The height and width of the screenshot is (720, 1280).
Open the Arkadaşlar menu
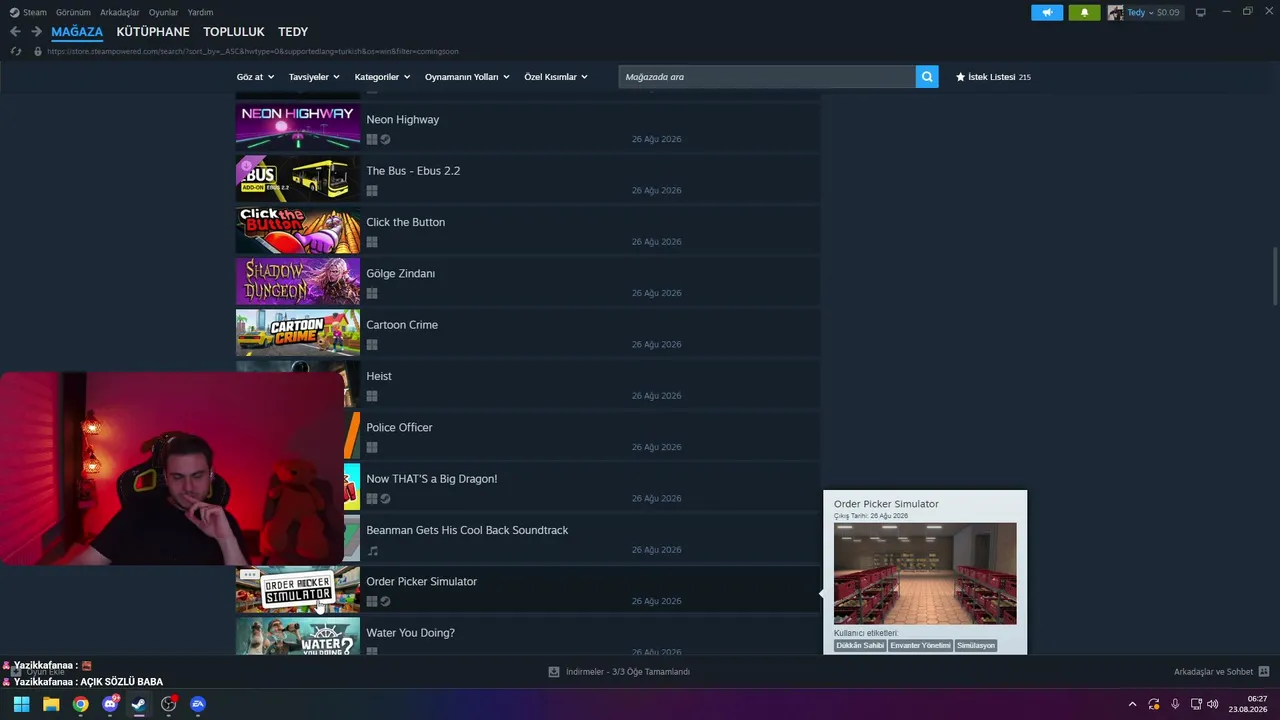tap(120, 13)
